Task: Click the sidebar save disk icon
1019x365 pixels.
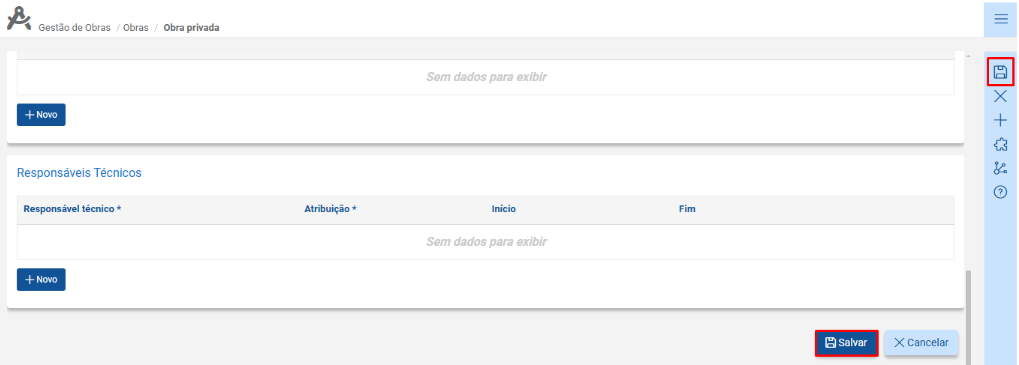Action: (1001, 72)
